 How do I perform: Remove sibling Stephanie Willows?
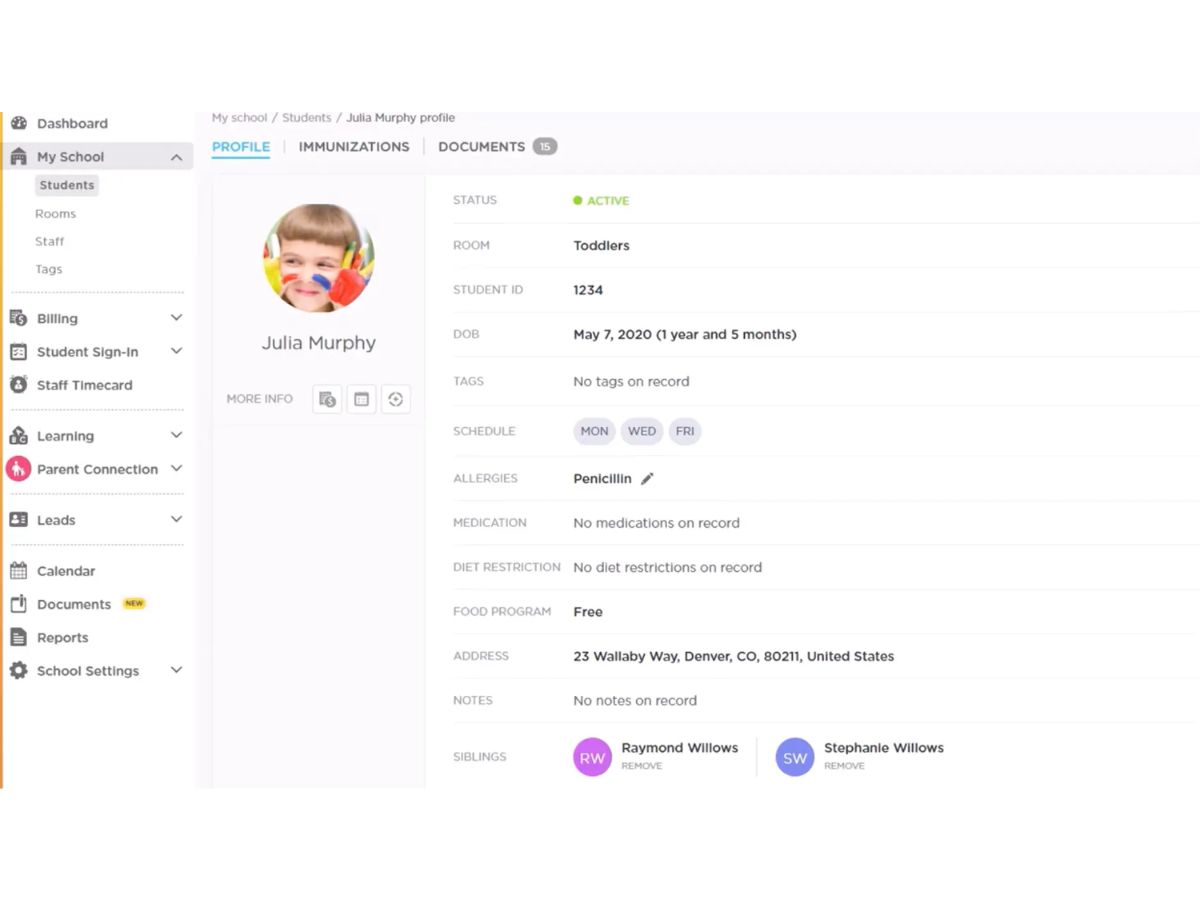844,766
